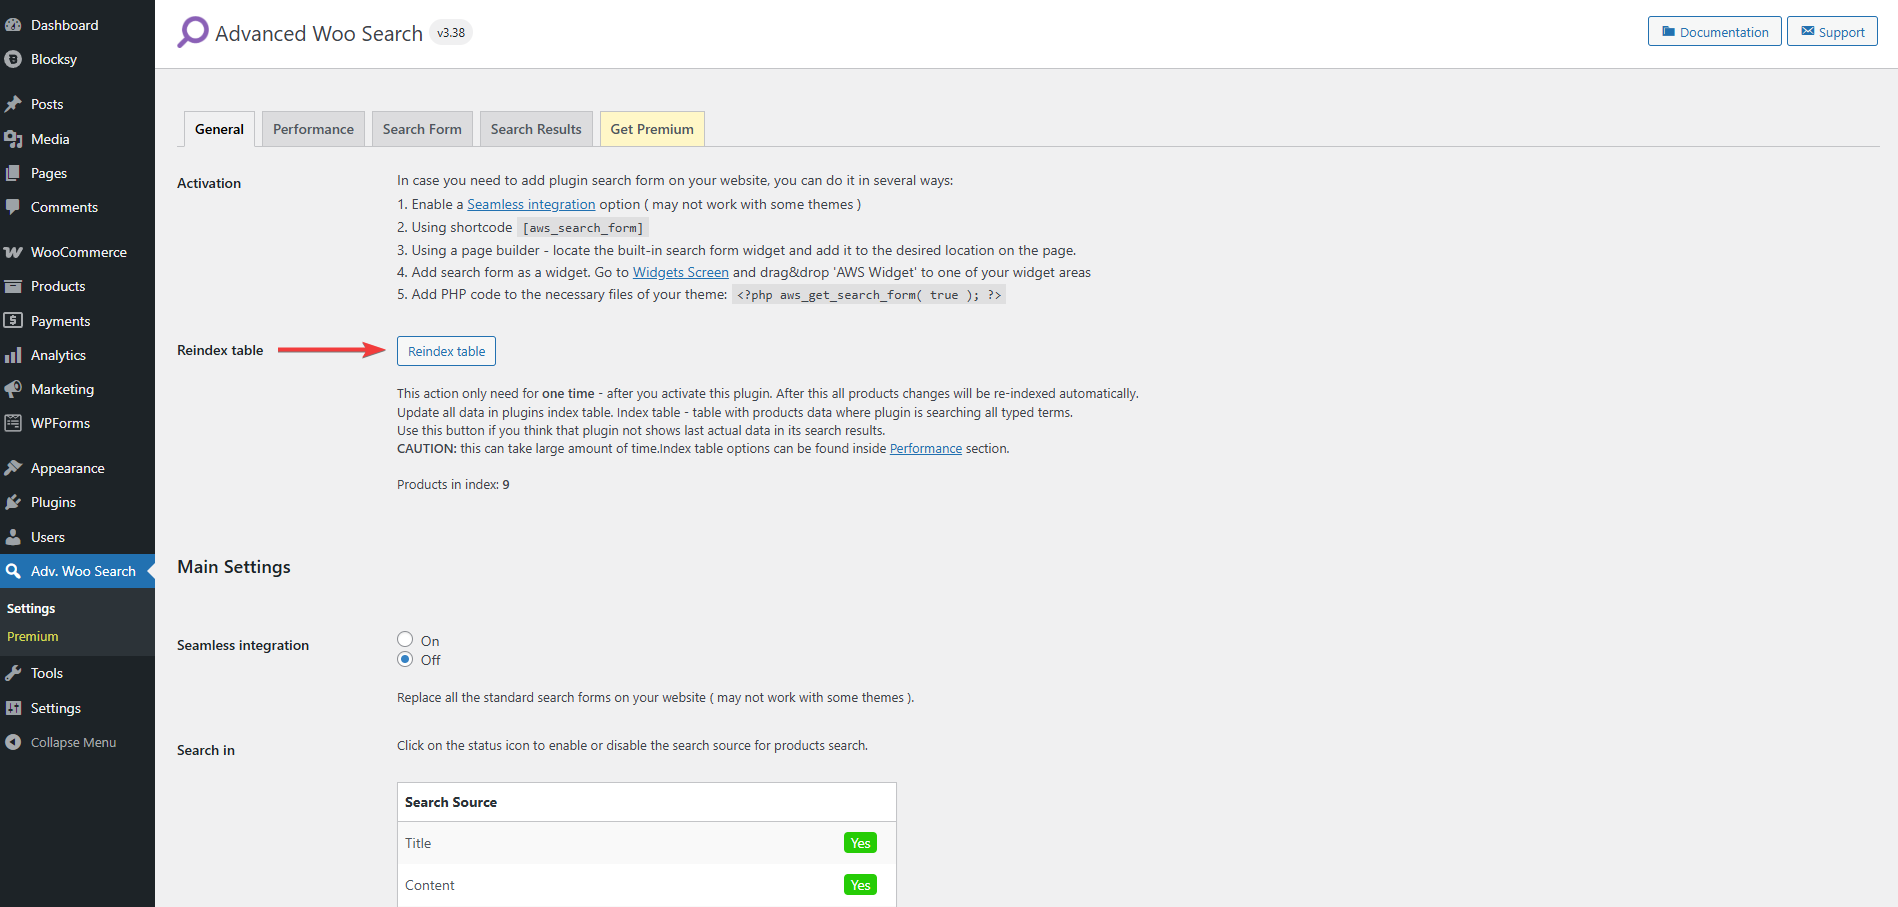Viewport: 1898px width, 907px height.
Task: Select Seamless integration Off radio
Action: tap(405, 659)
